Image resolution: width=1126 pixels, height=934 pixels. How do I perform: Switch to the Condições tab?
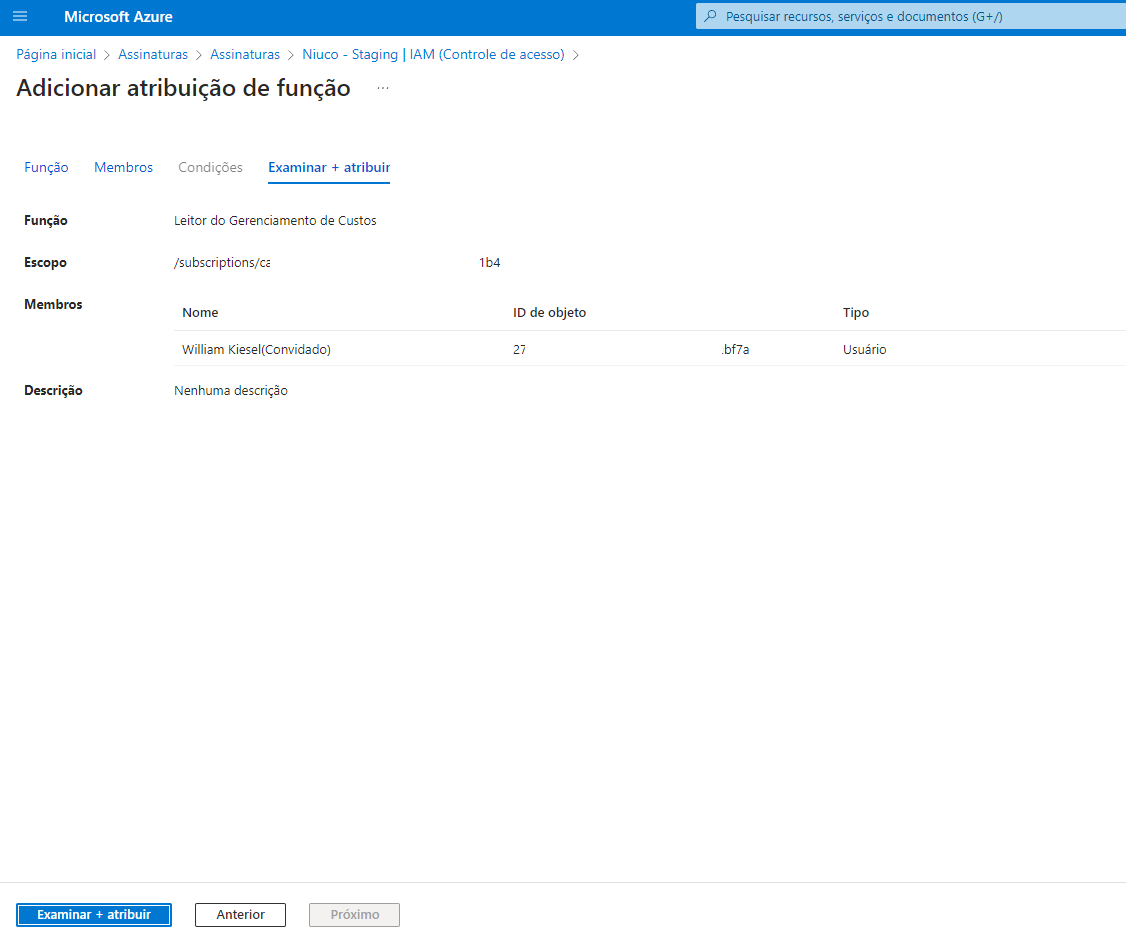(x=210, y=167)
